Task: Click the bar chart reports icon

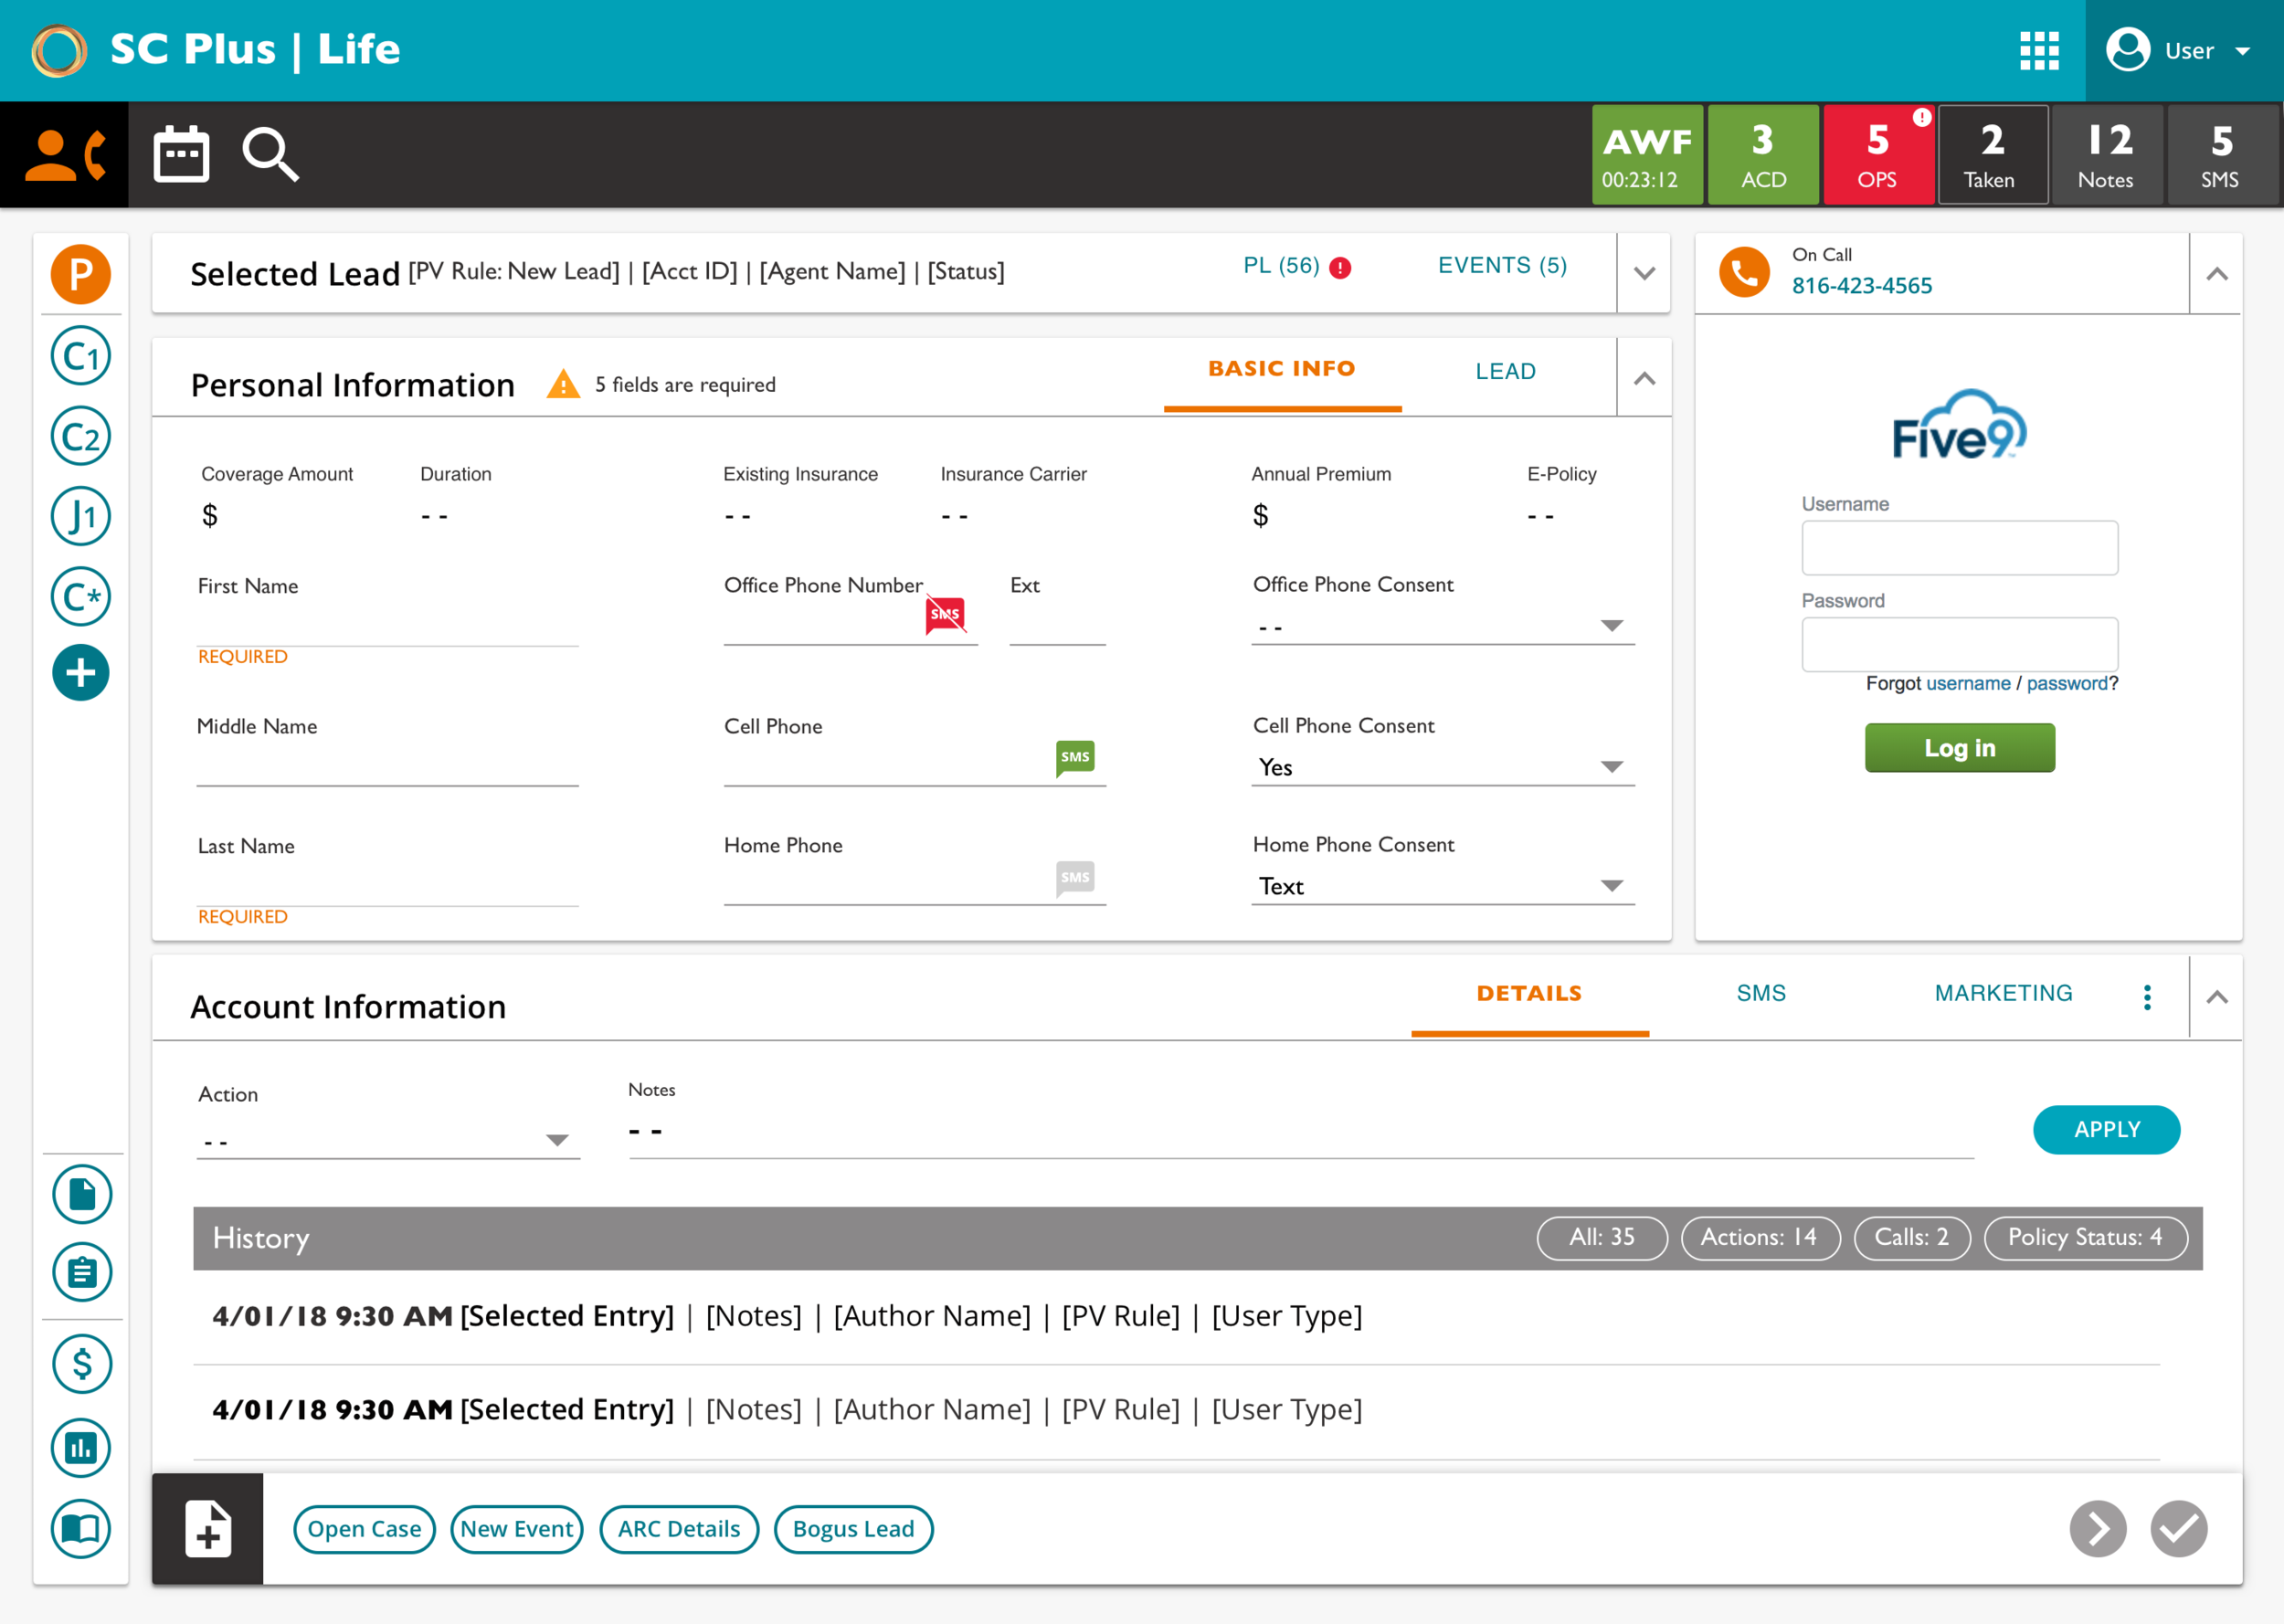Action: coord(80,1447)
